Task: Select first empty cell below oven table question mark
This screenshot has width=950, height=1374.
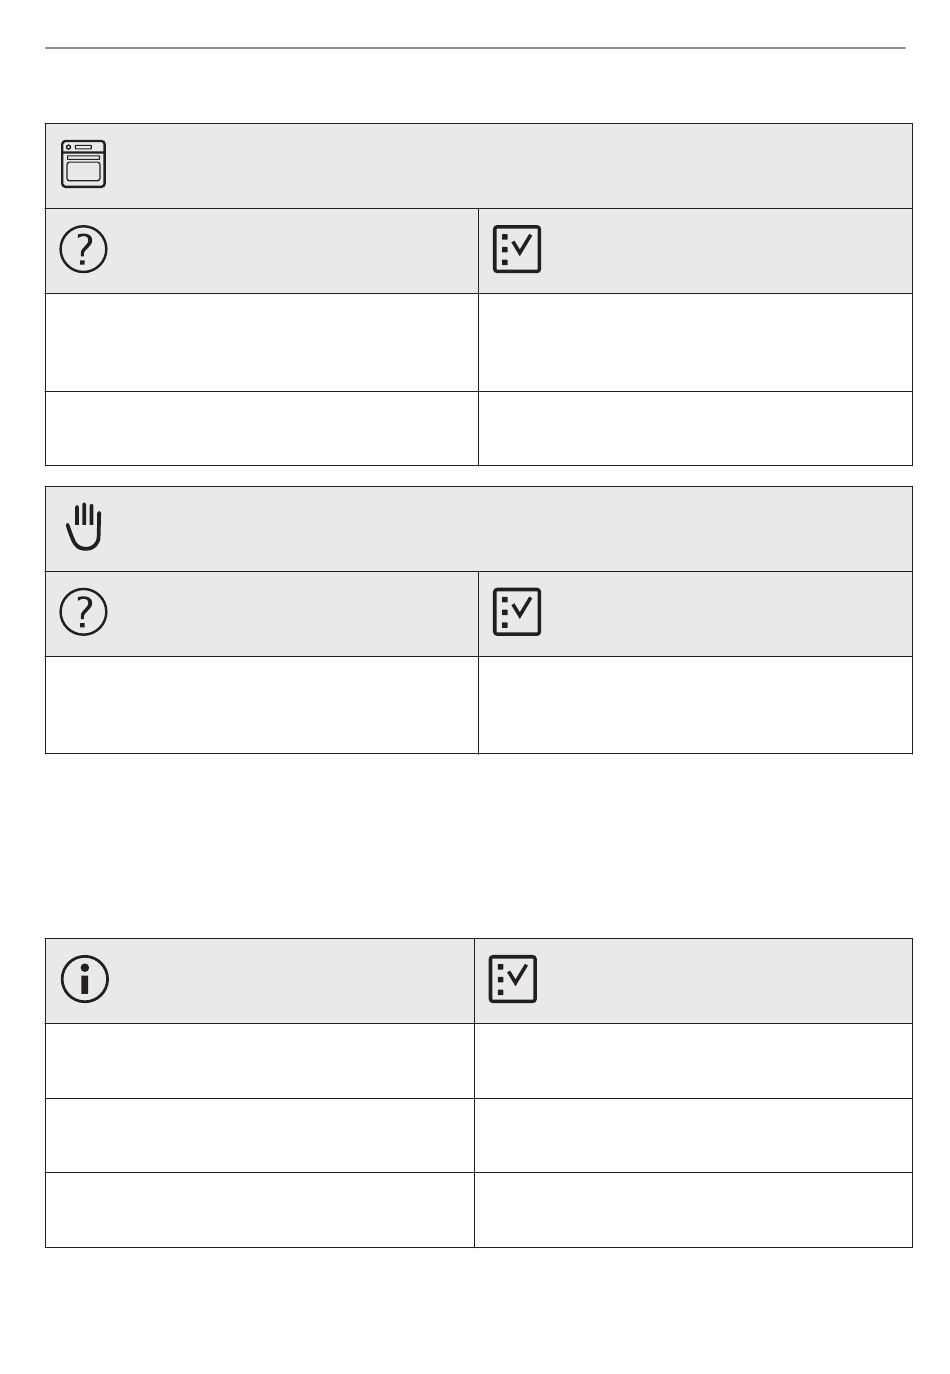Action: [262, 342]
